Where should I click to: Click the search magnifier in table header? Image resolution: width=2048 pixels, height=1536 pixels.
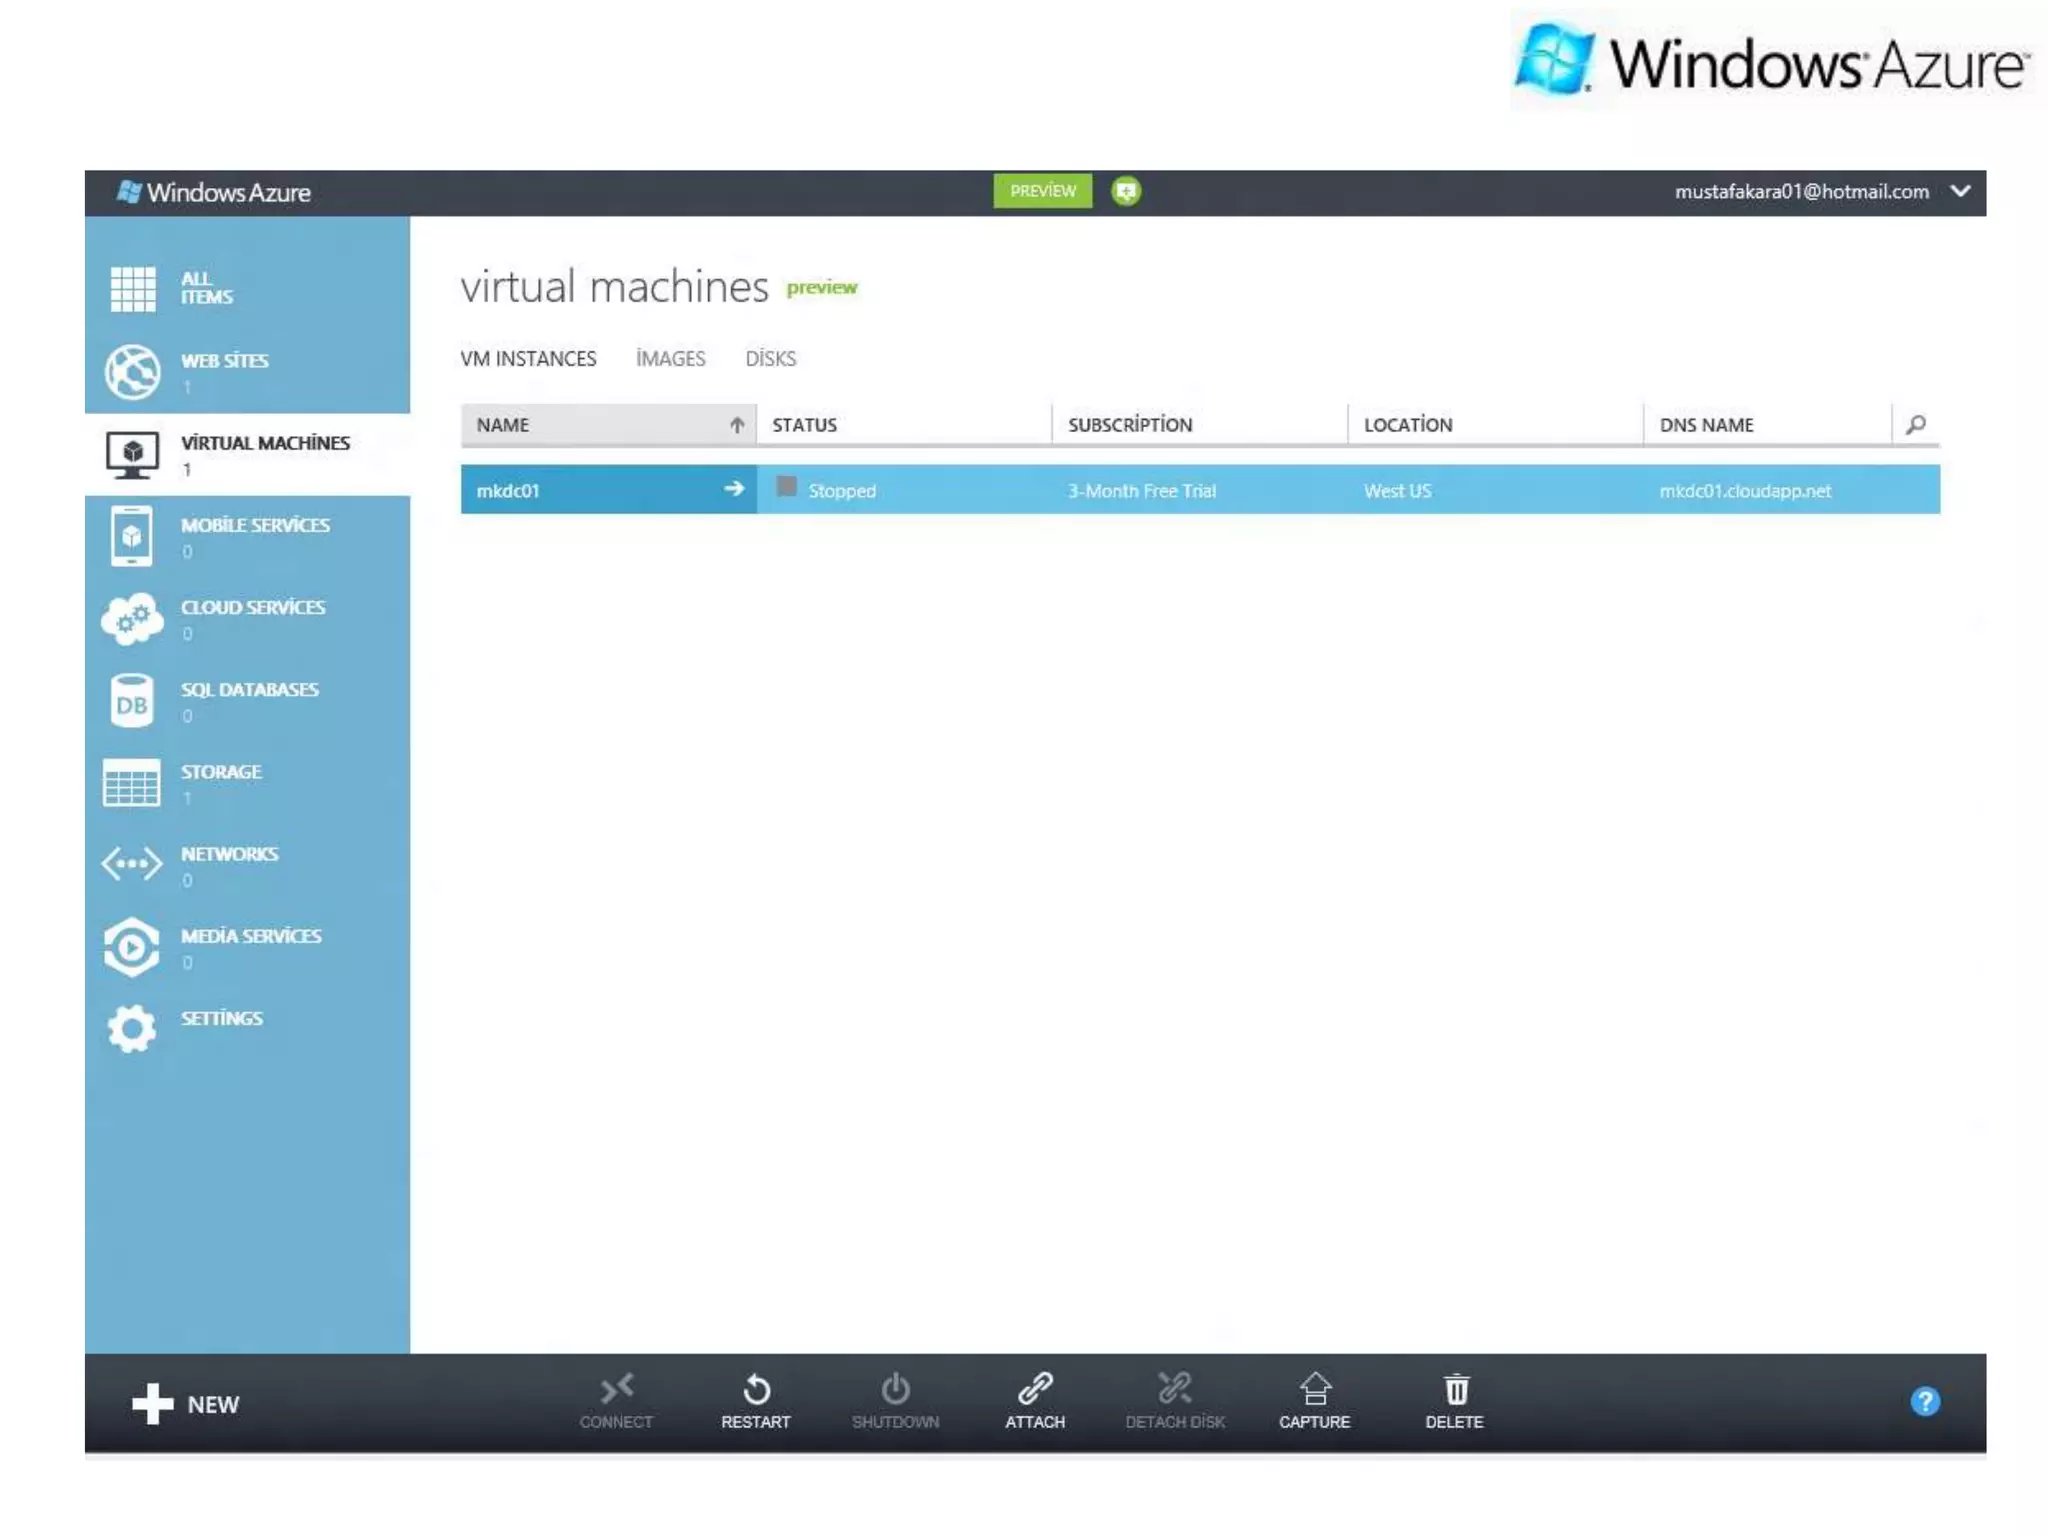tap(1916, 424)
